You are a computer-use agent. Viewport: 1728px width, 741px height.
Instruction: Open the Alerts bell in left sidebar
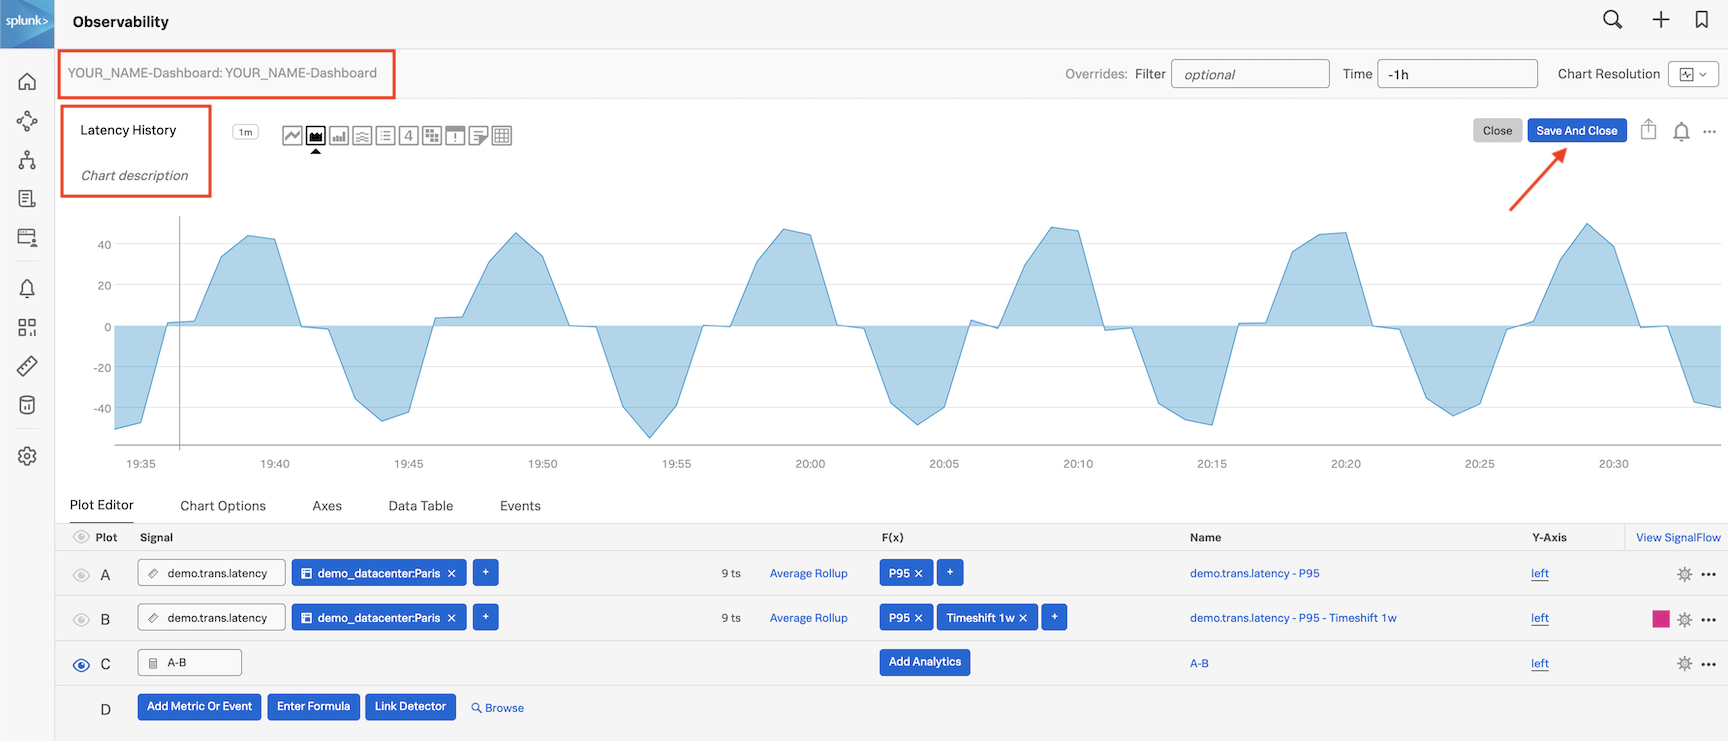(27, 289)
